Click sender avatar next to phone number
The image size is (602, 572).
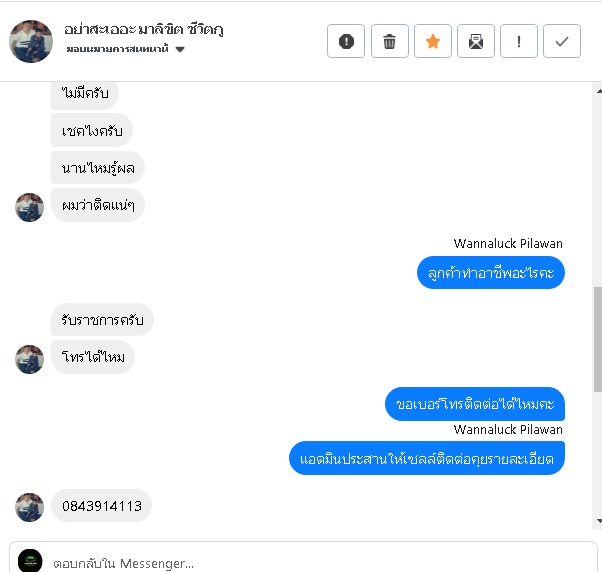(30, 507)
